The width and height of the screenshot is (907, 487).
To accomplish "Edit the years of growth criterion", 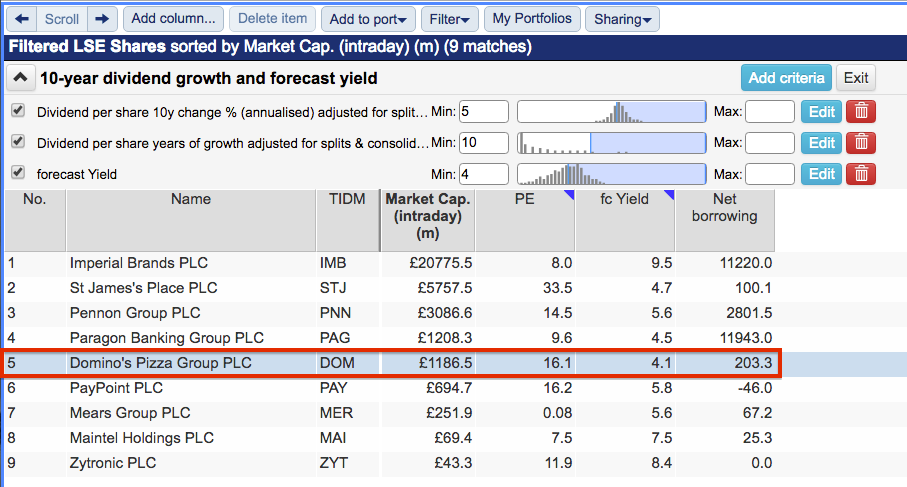I will pos(821,143).
